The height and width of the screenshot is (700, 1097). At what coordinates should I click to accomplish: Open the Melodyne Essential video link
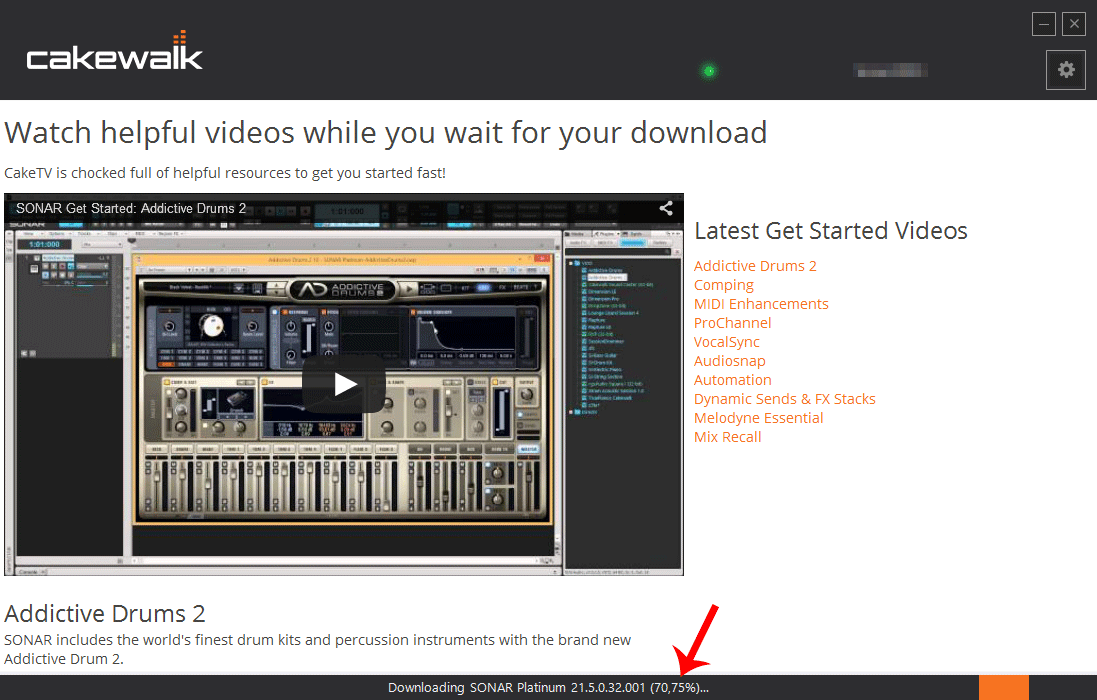(759, 418)
